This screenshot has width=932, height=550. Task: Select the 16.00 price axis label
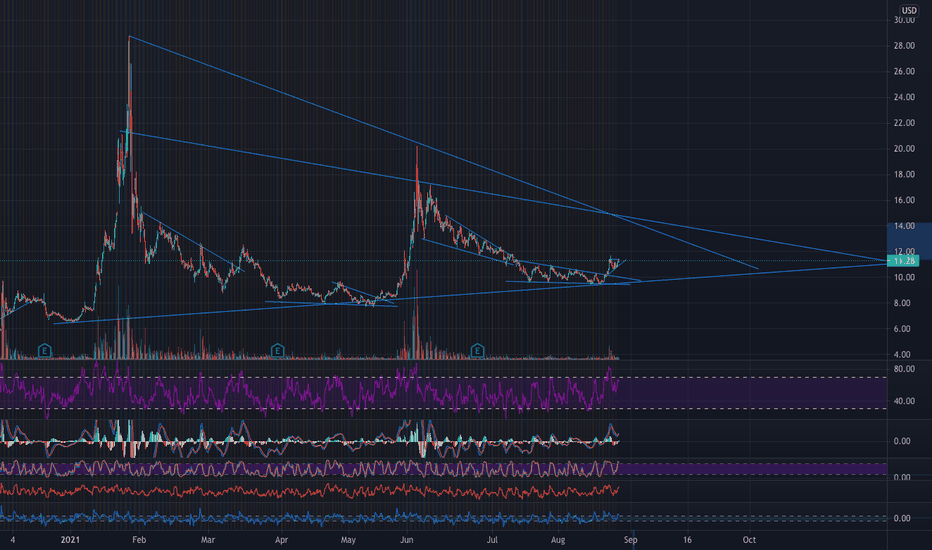904,200
